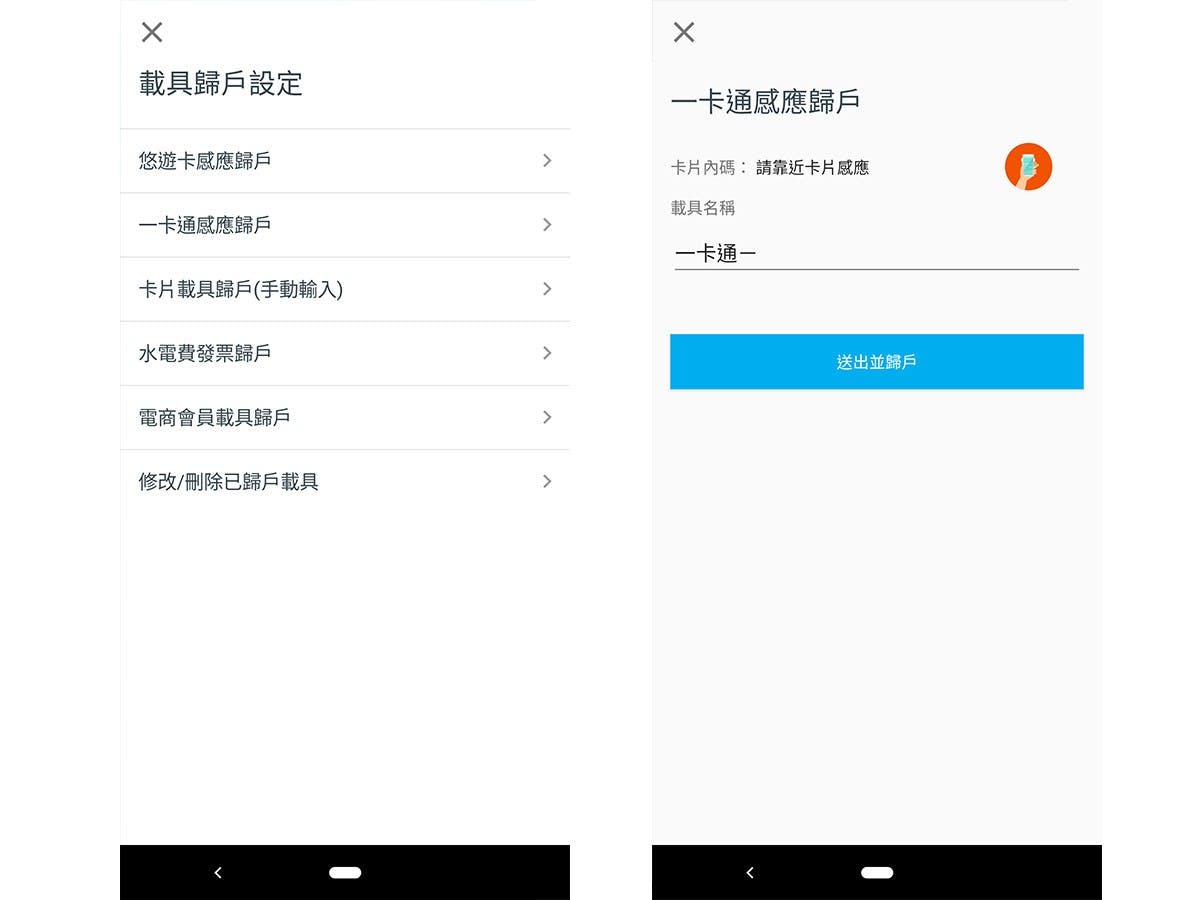Viewport: 1200px width, 900px height.
Task: Tap the orange NFC card-sensing icon
Action: [1028, 167]
